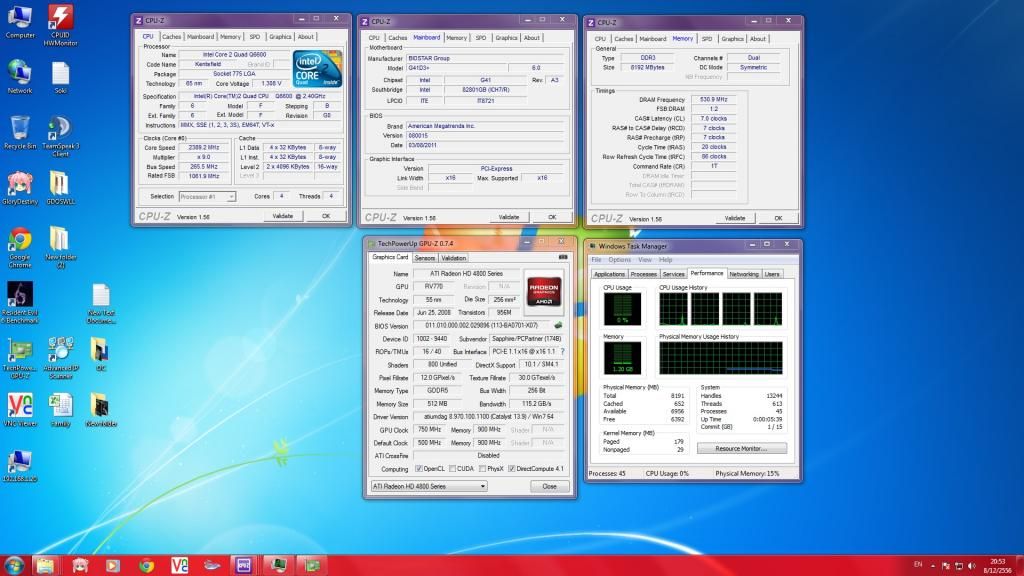Click the Radeon logo in GPU-Z
Viewport: 1024px width, 576px height.
(x=544, y=291)
